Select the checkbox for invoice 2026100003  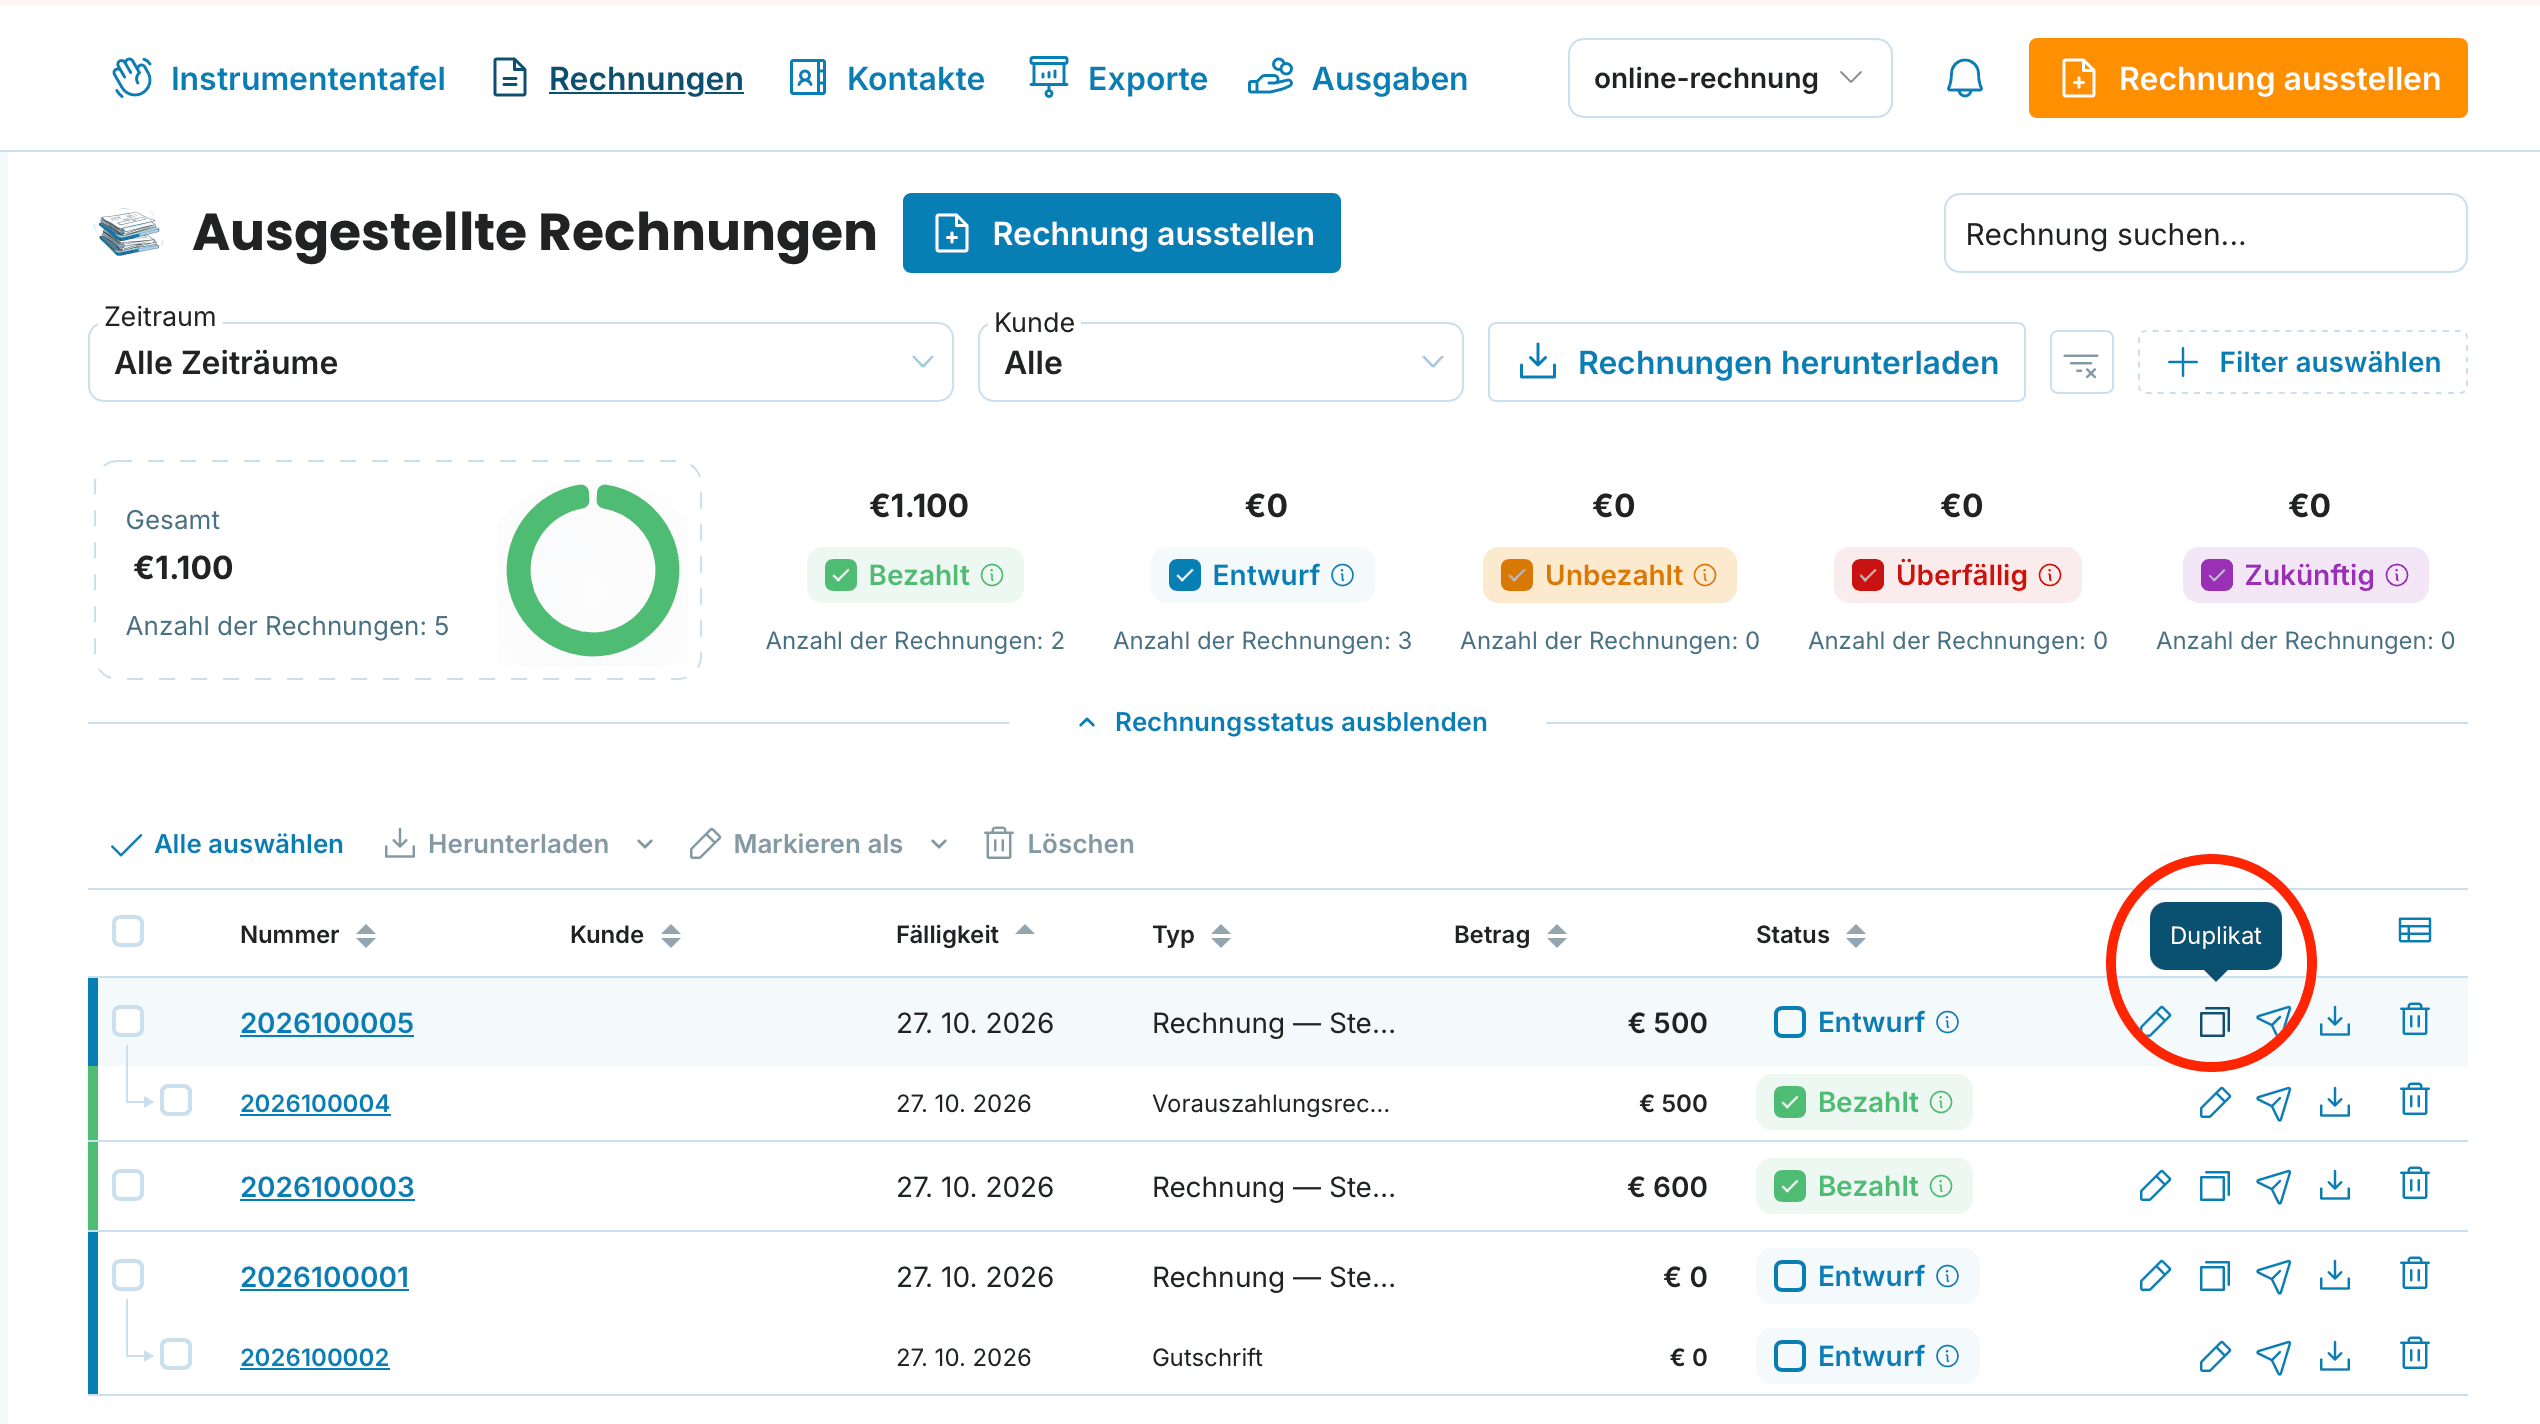point(128,1185)
